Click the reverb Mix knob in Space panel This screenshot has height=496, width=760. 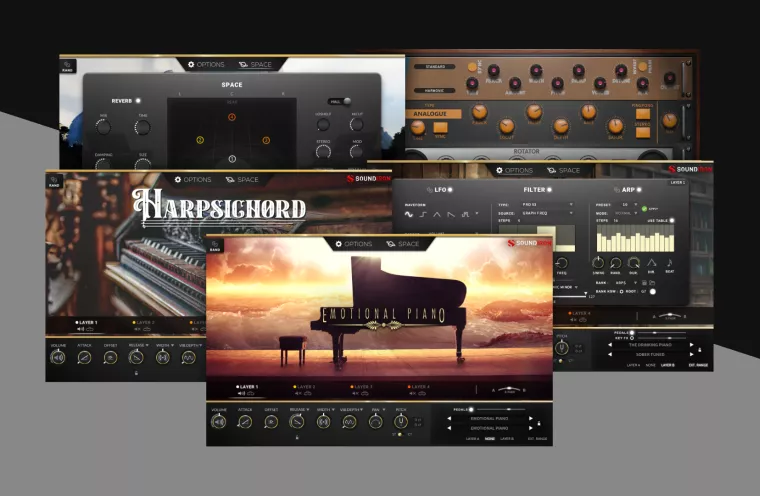103,128
